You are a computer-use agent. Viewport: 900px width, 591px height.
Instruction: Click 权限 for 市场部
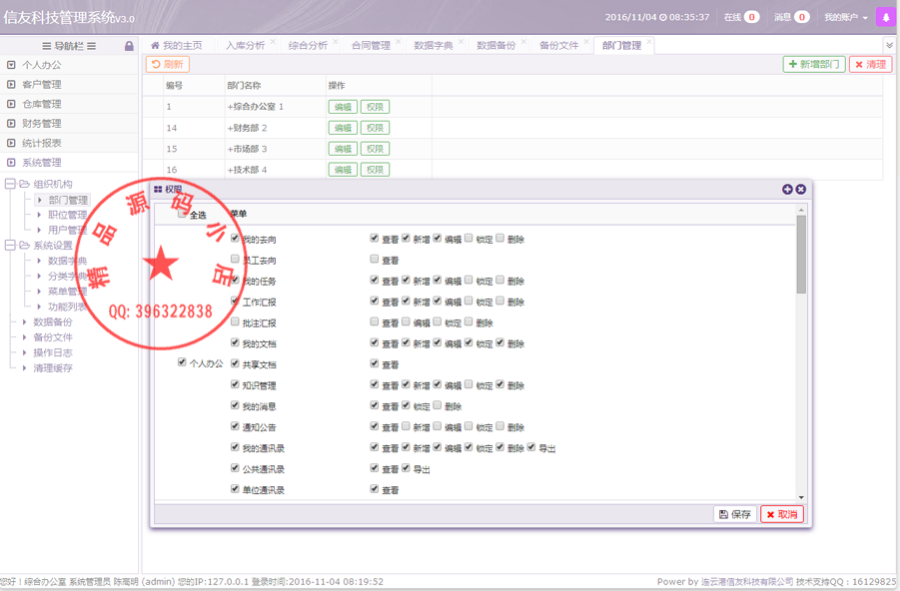point(375,149)
